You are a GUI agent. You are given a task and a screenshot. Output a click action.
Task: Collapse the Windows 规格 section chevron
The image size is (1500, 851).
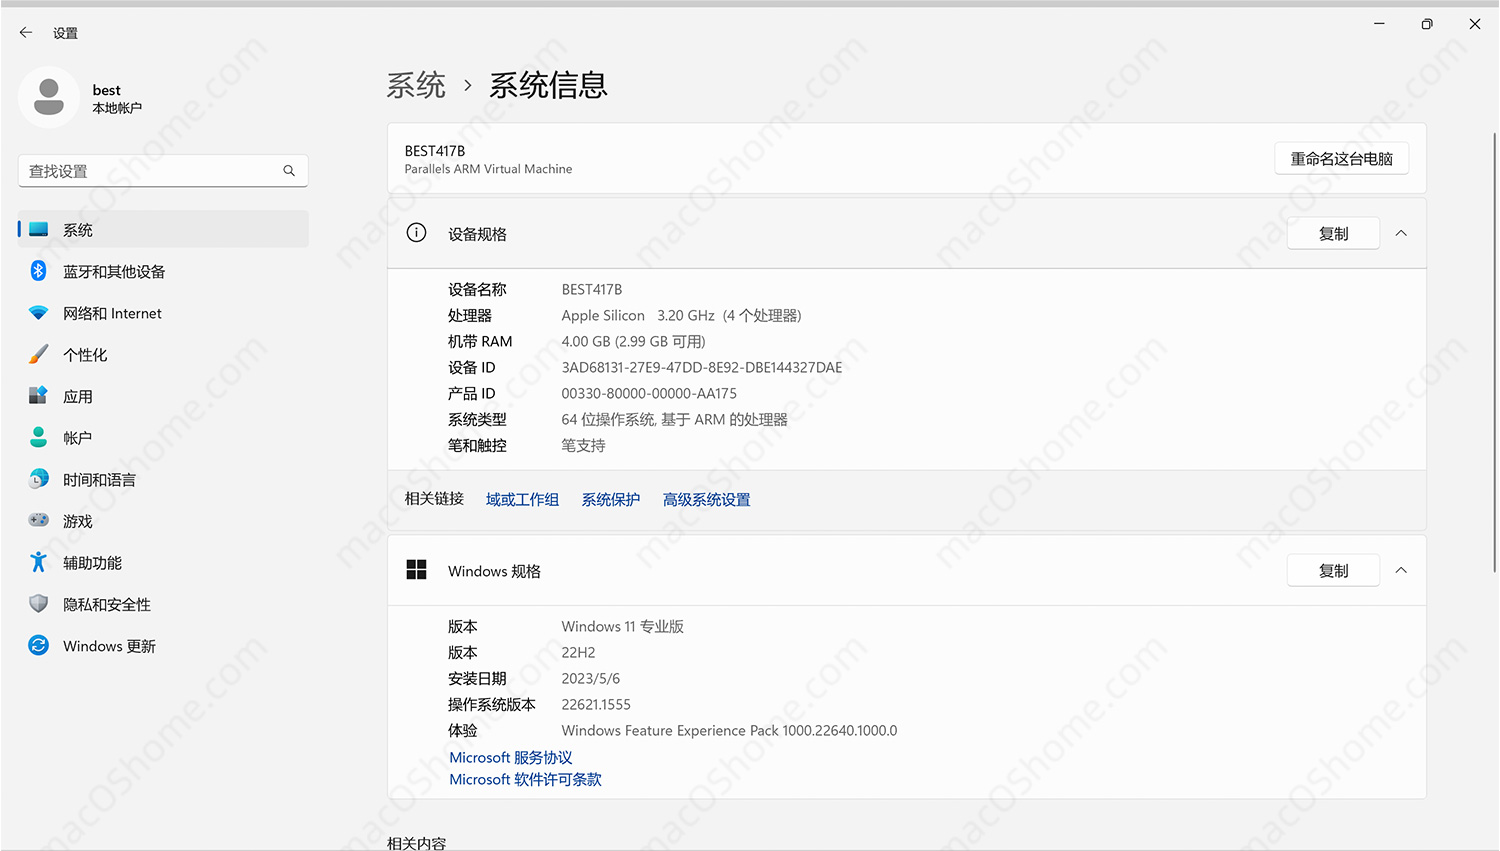point(1401,570)
